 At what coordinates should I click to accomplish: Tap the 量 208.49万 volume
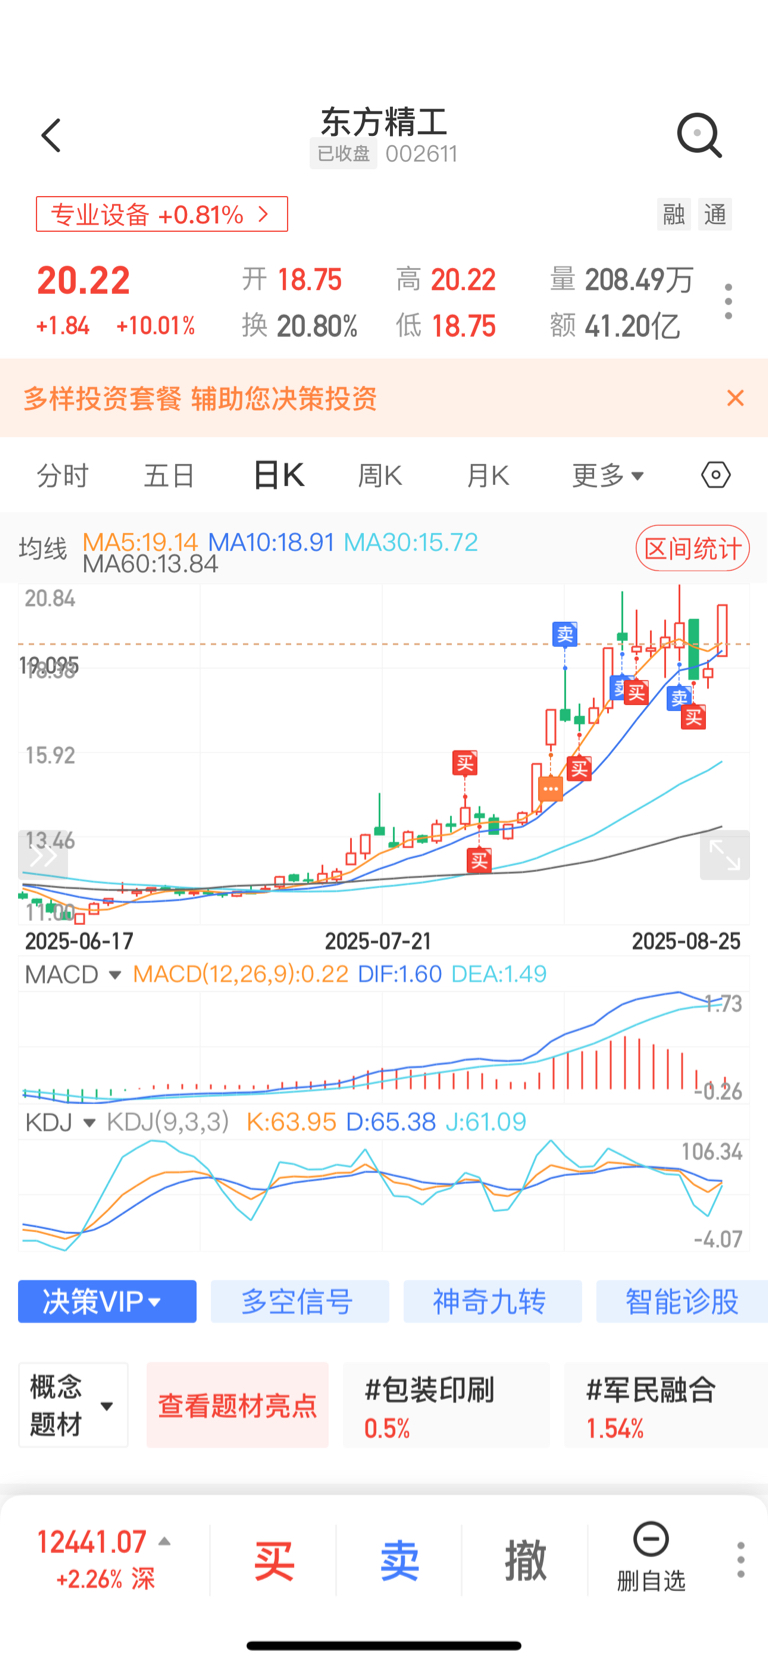621,280
